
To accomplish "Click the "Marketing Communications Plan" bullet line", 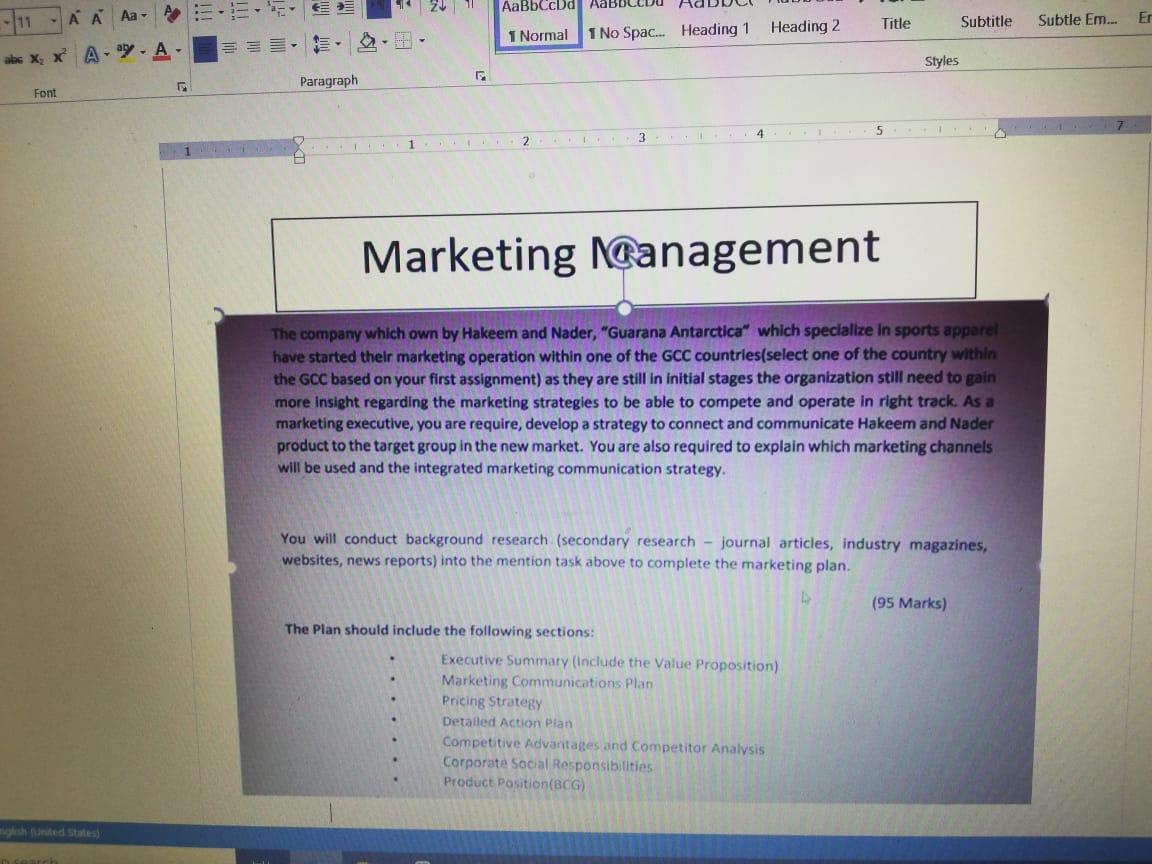I will point(547,682).
